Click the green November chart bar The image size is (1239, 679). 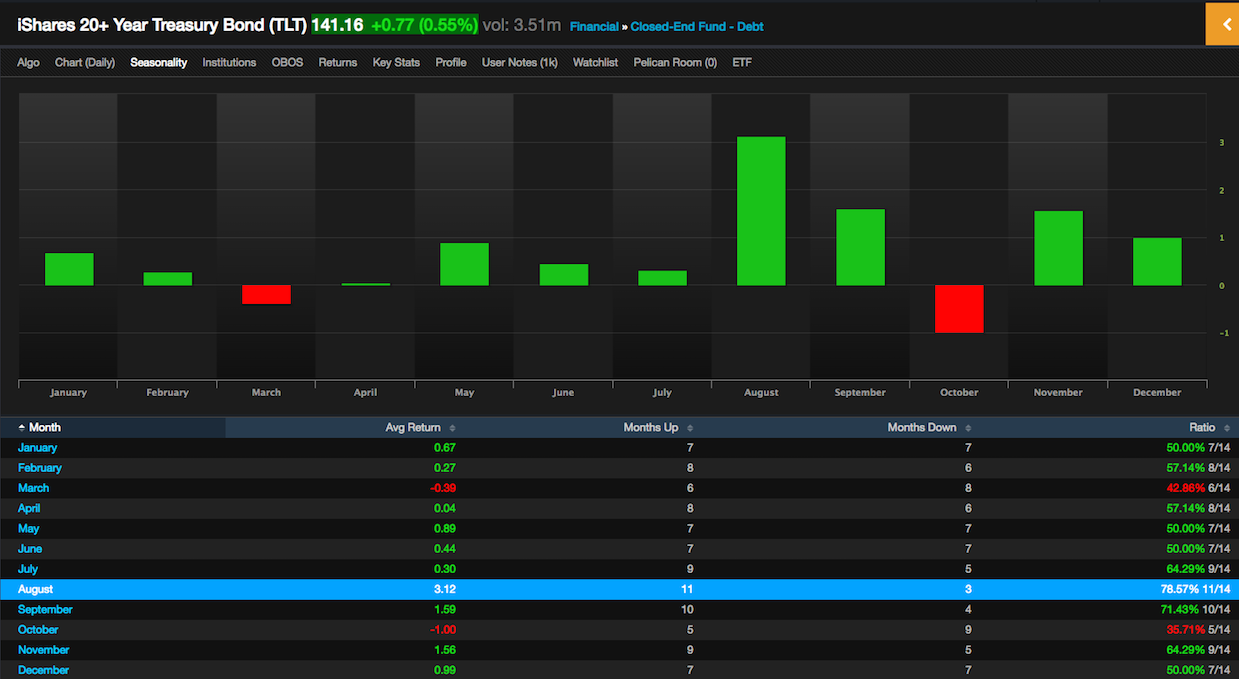[x=1058, y=248]
